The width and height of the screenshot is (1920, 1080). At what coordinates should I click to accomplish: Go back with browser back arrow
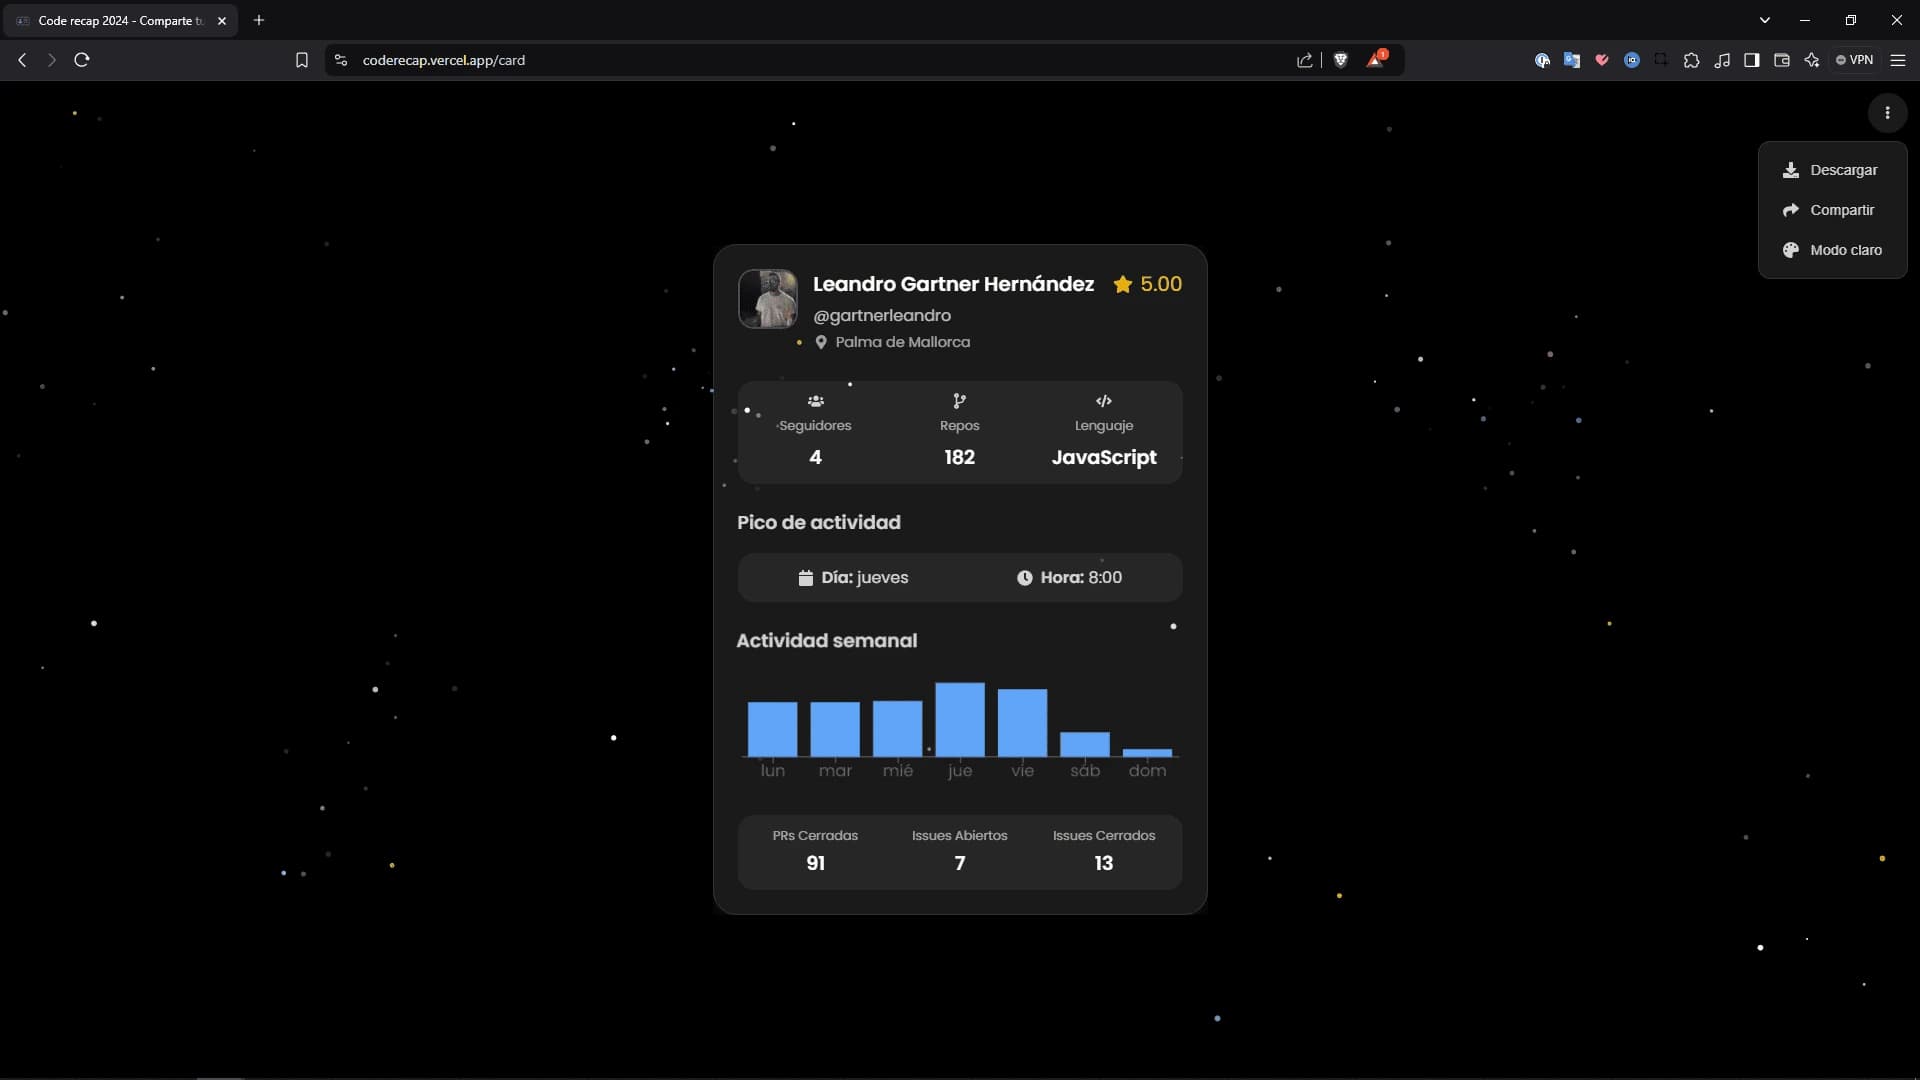[22, 60]
